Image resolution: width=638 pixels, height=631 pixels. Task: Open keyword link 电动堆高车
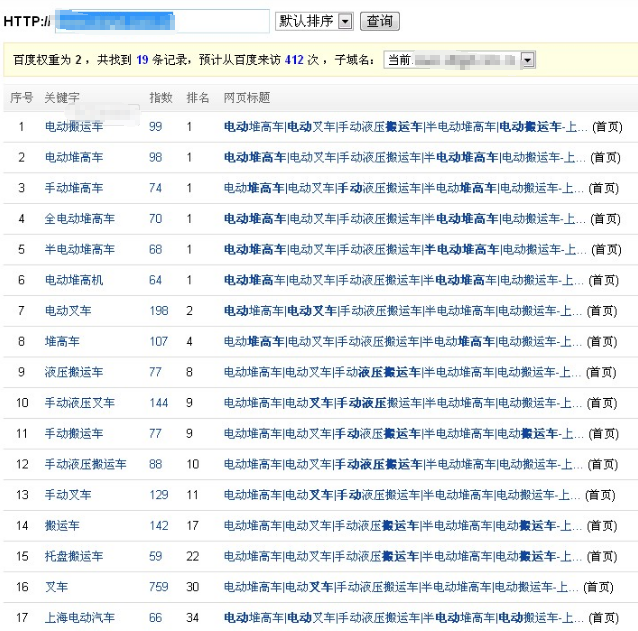(x=74, y=157)
